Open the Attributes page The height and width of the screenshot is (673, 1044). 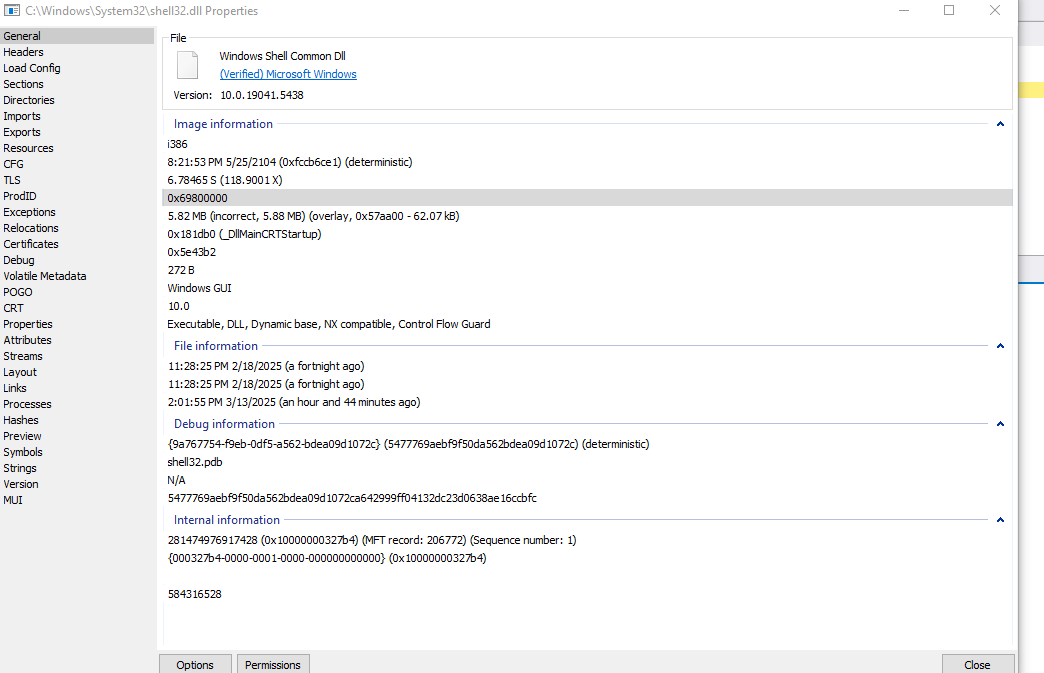pos(77,339)
